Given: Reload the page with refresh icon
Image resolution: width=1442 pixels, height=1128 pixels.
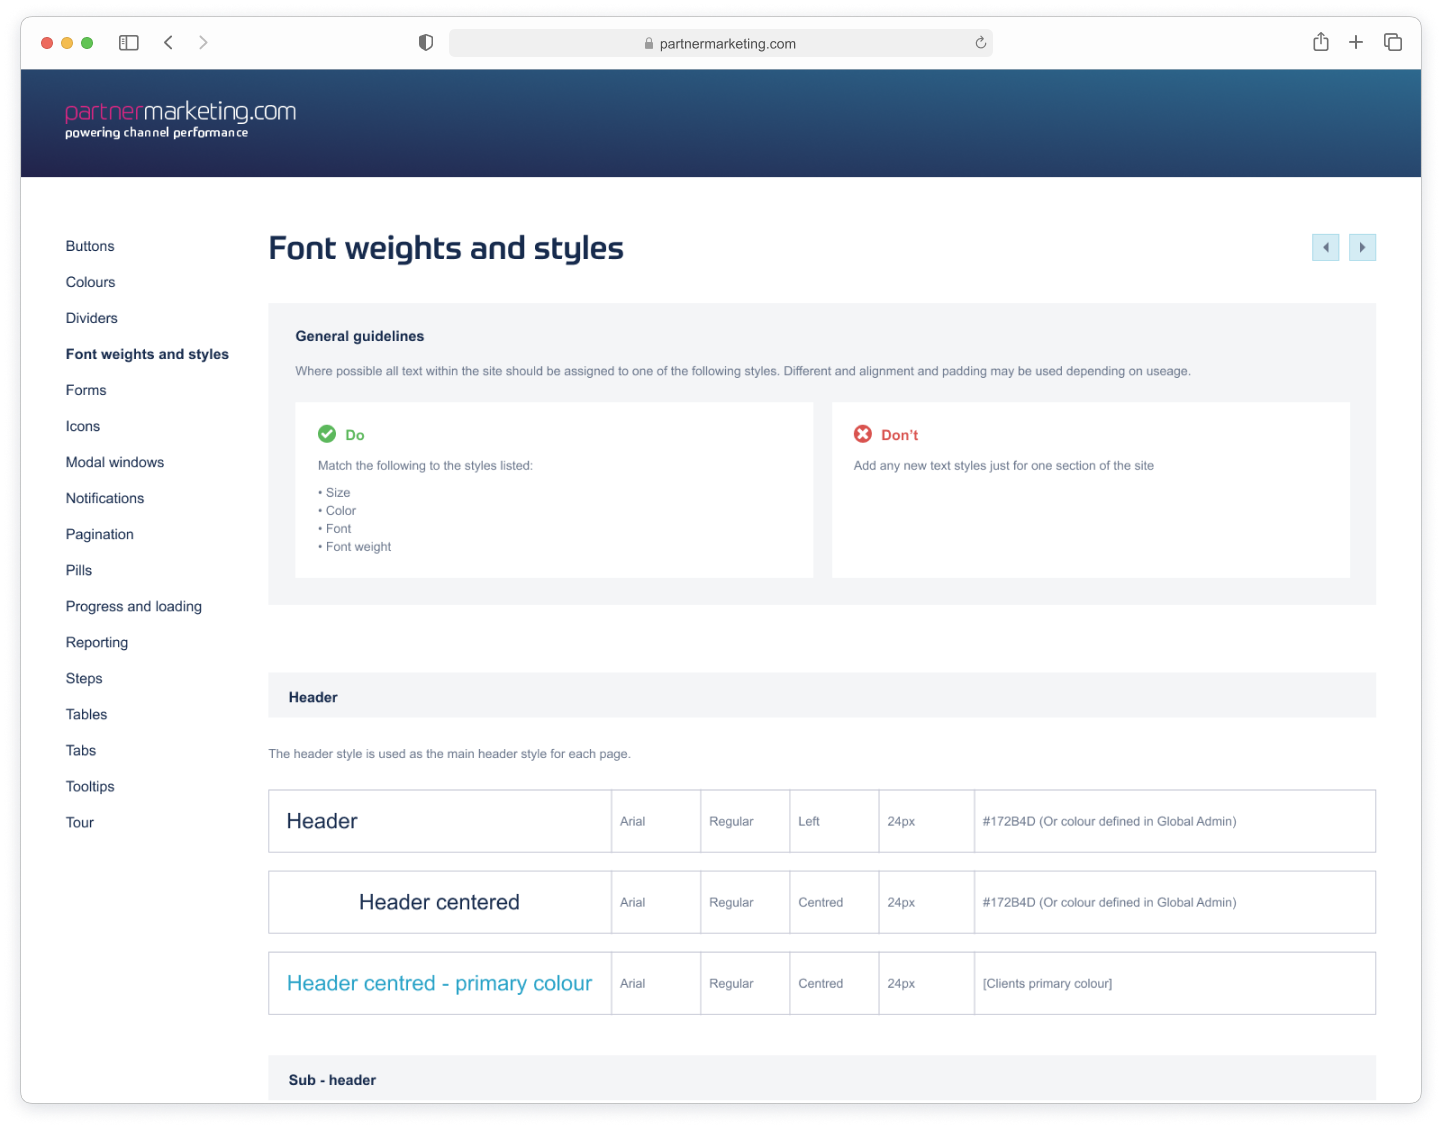Looking at the screenshot, I should click(x=980, y=43).
